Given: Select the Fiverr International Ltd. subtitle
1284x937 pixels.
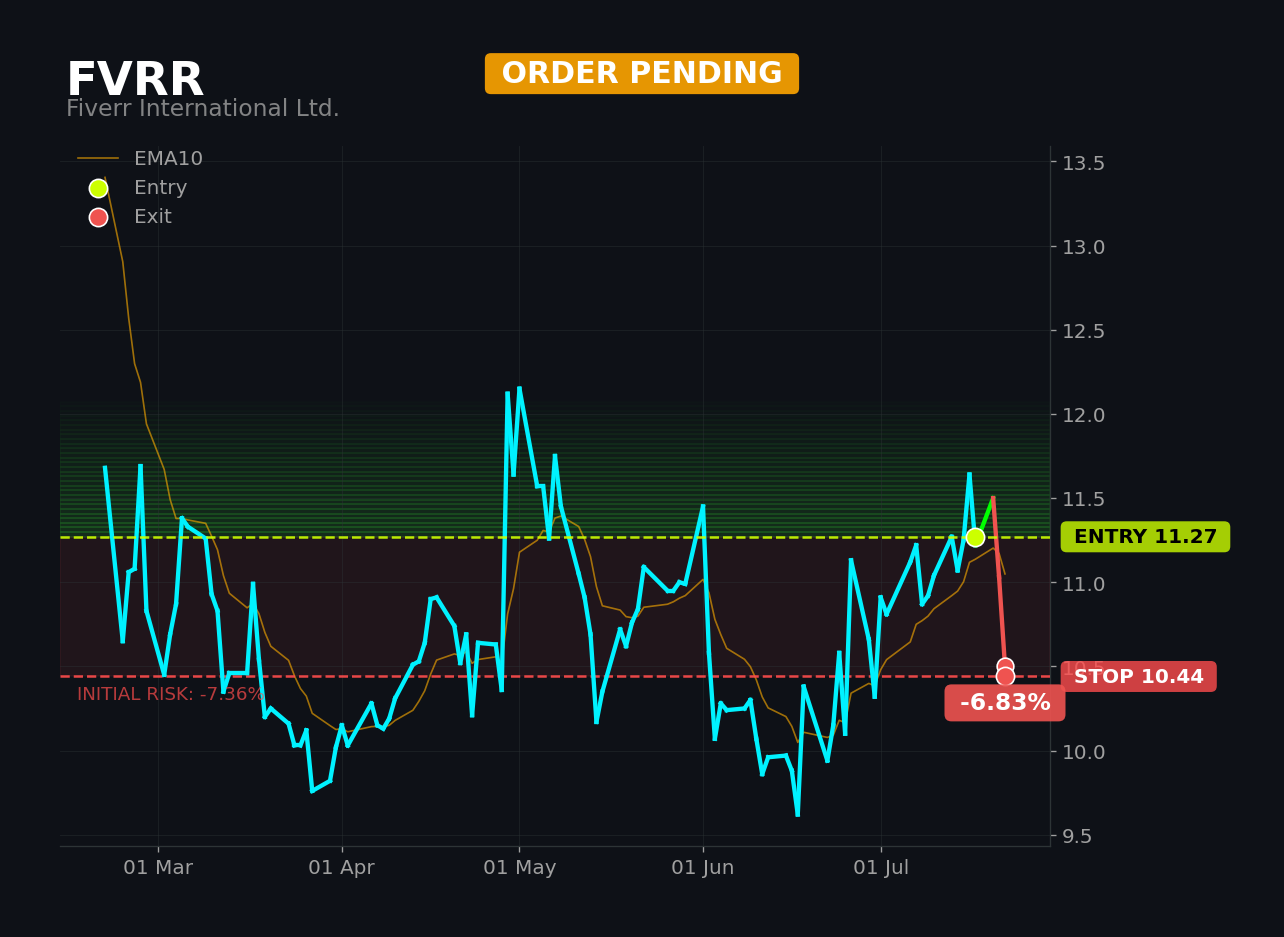Looking at the screenshot, I should 203,109.
